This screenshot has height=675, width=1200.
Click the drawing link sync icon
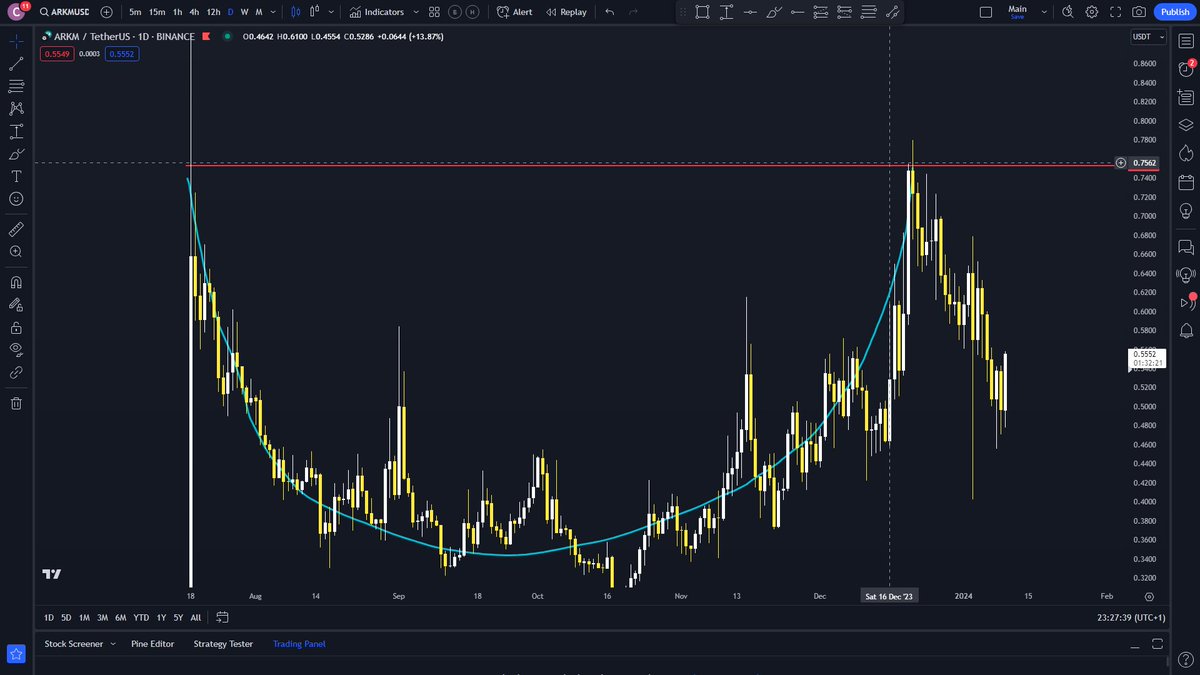[x=16, y=372]
